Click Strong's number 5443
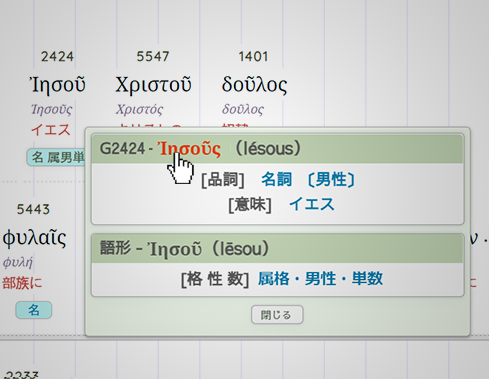The image size is (489, 379). click(x=33, y=209)
